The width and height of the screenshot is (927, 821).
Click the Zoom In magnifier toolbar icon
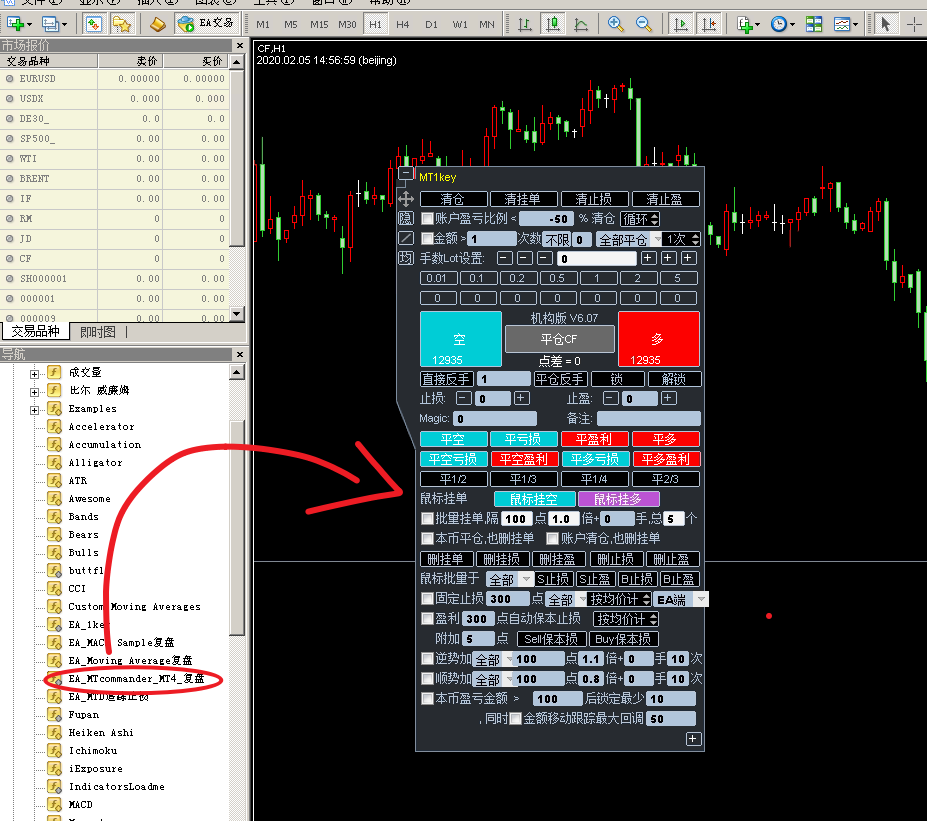616,23
